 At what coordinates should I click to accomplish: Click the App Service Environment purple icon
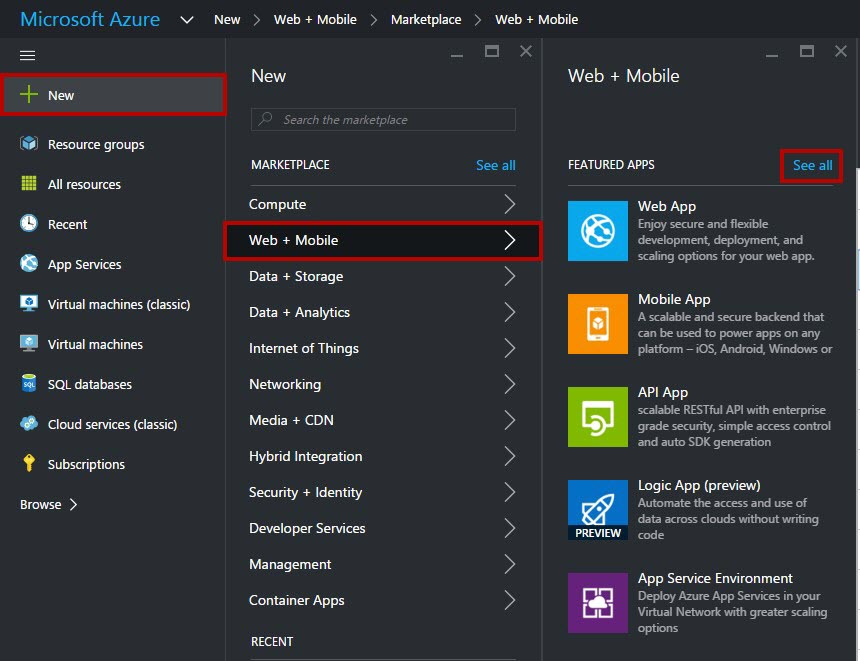[598, 603]
